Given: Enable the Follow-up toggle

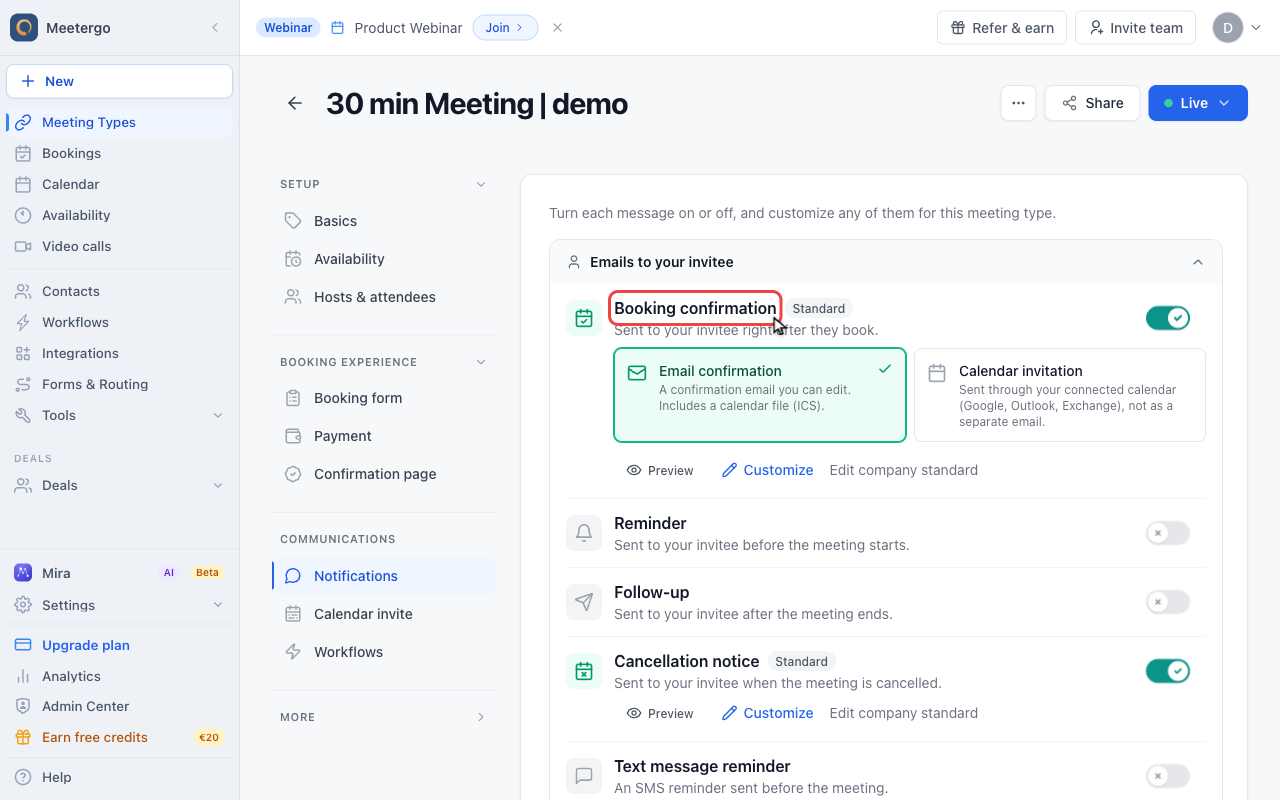Looking at the screenshot, I should tap(1168, 602).
